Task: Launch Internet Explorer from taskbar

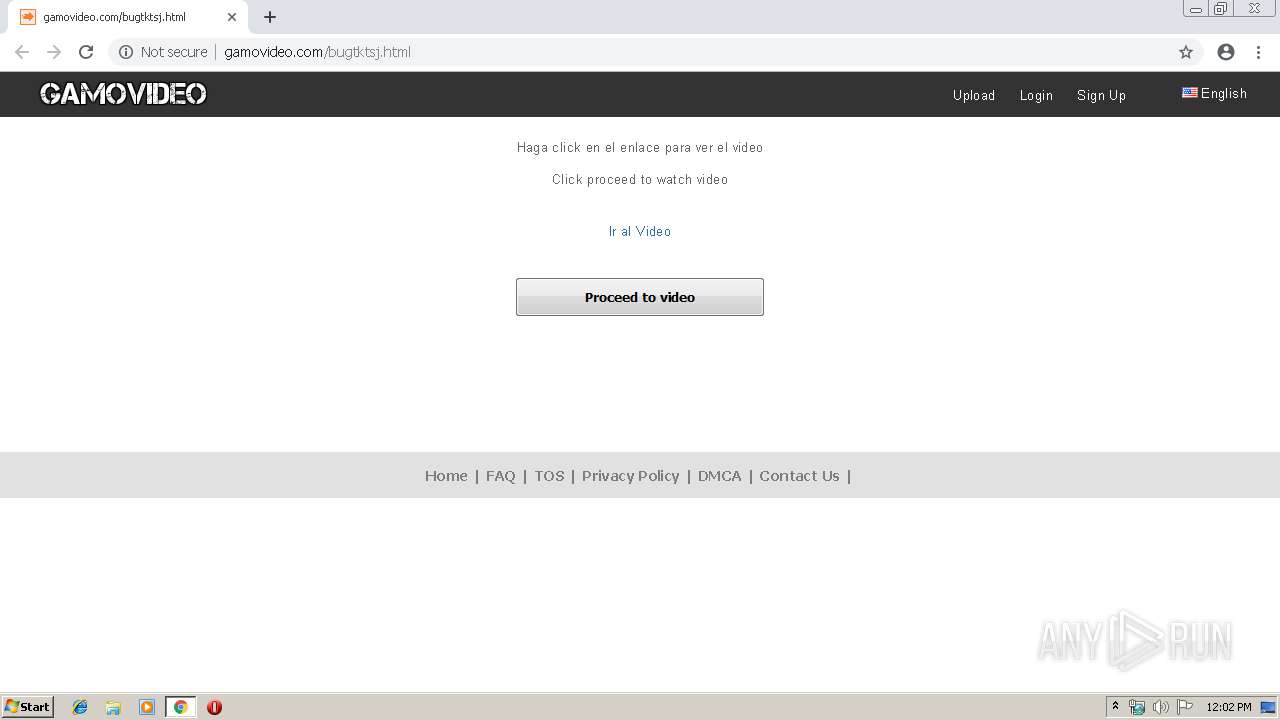Action: point(80,707)
